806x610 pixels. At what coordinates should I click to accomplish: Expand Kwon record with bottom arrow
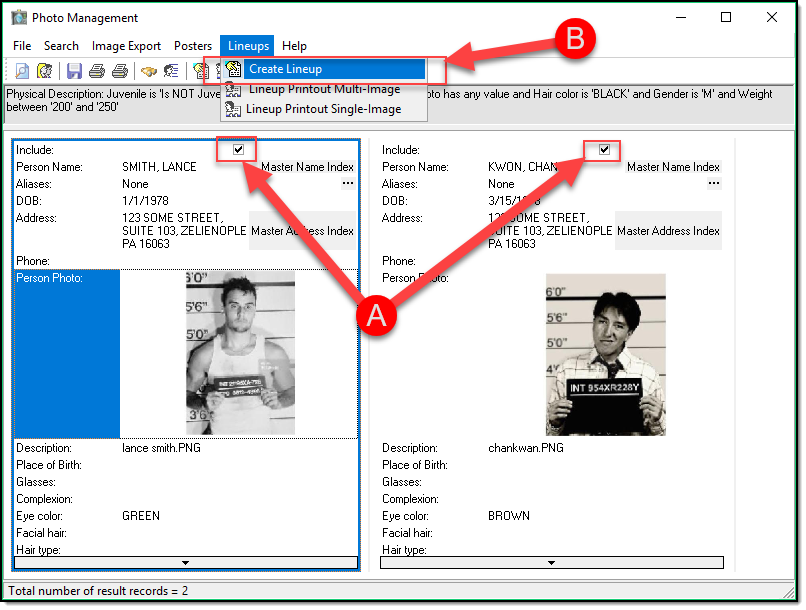click(551, 563)
